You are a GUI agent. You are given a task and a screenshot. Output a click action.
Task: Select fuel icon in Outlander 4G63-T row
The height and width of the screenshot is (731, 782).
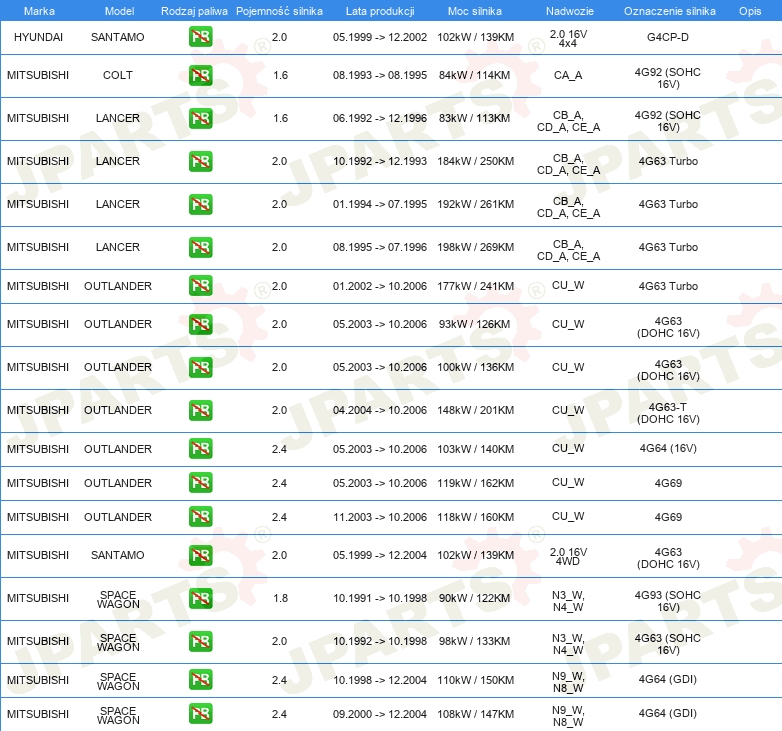tap(200, 410)
